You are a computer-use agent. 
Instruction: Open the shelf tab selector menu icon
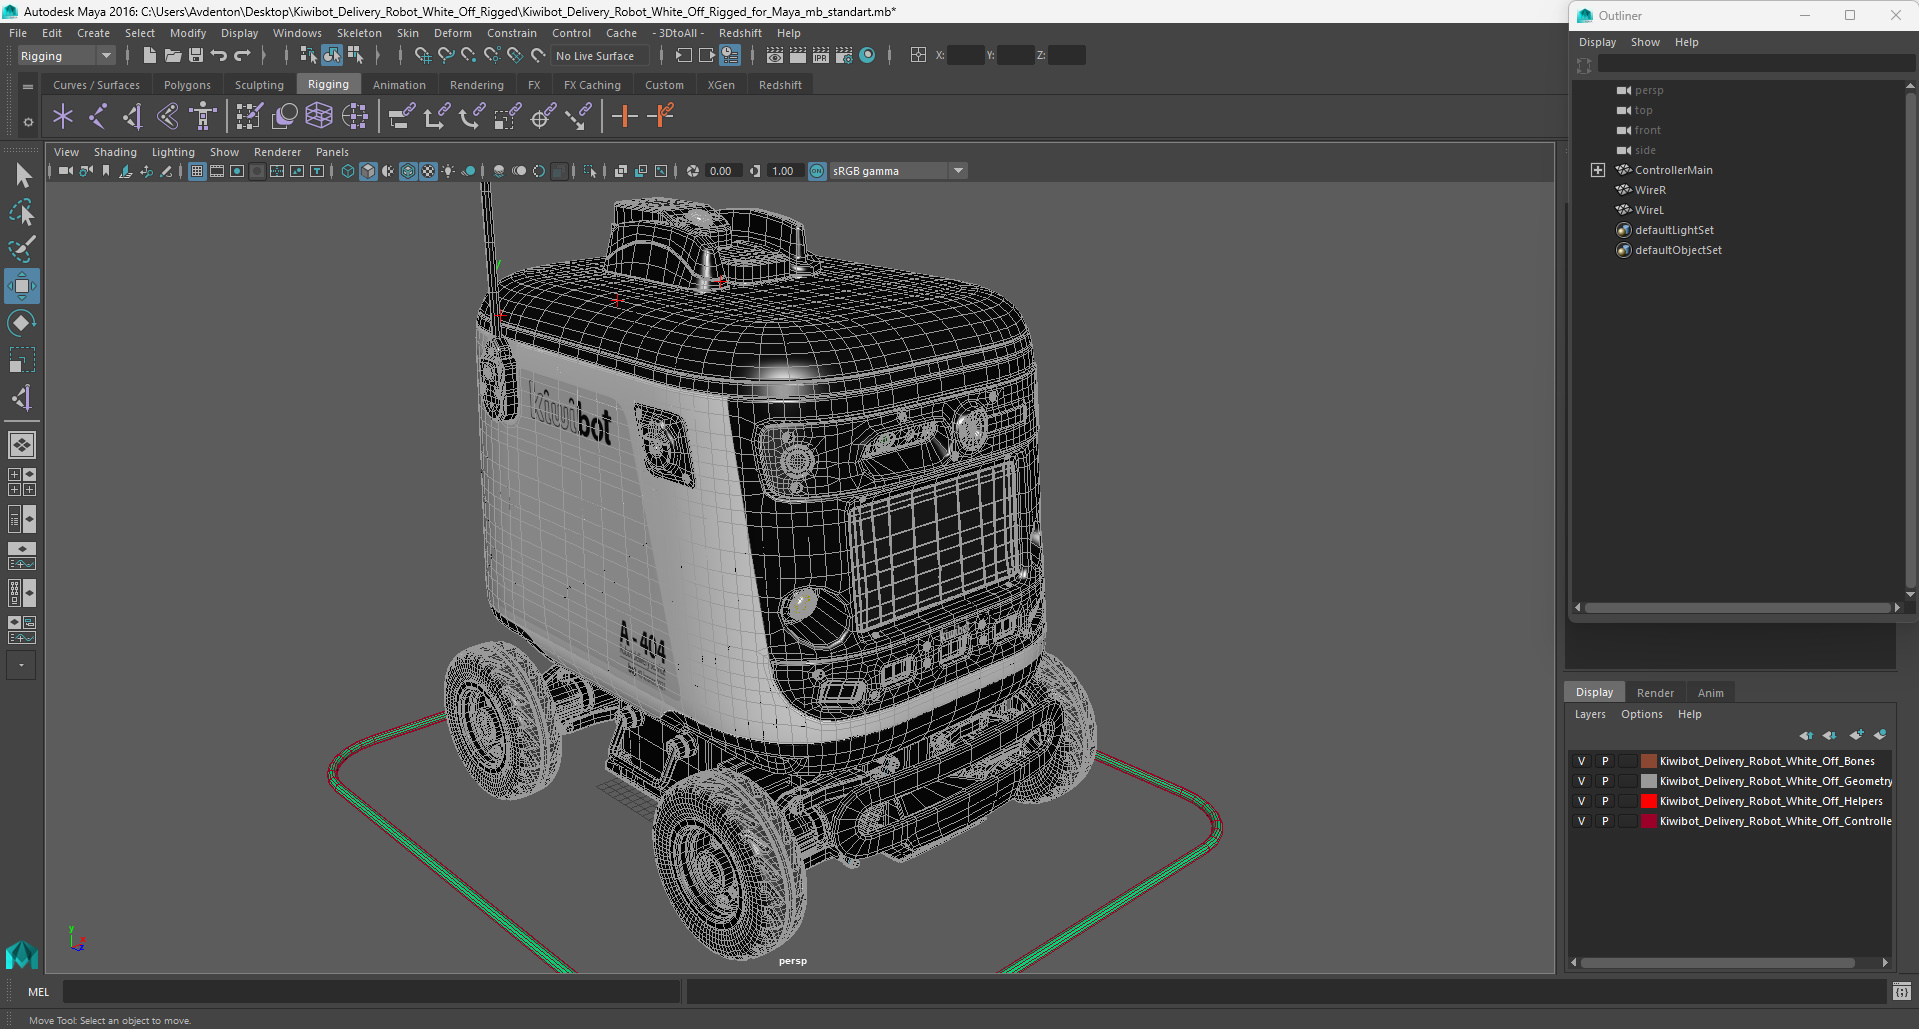point(28,87)
